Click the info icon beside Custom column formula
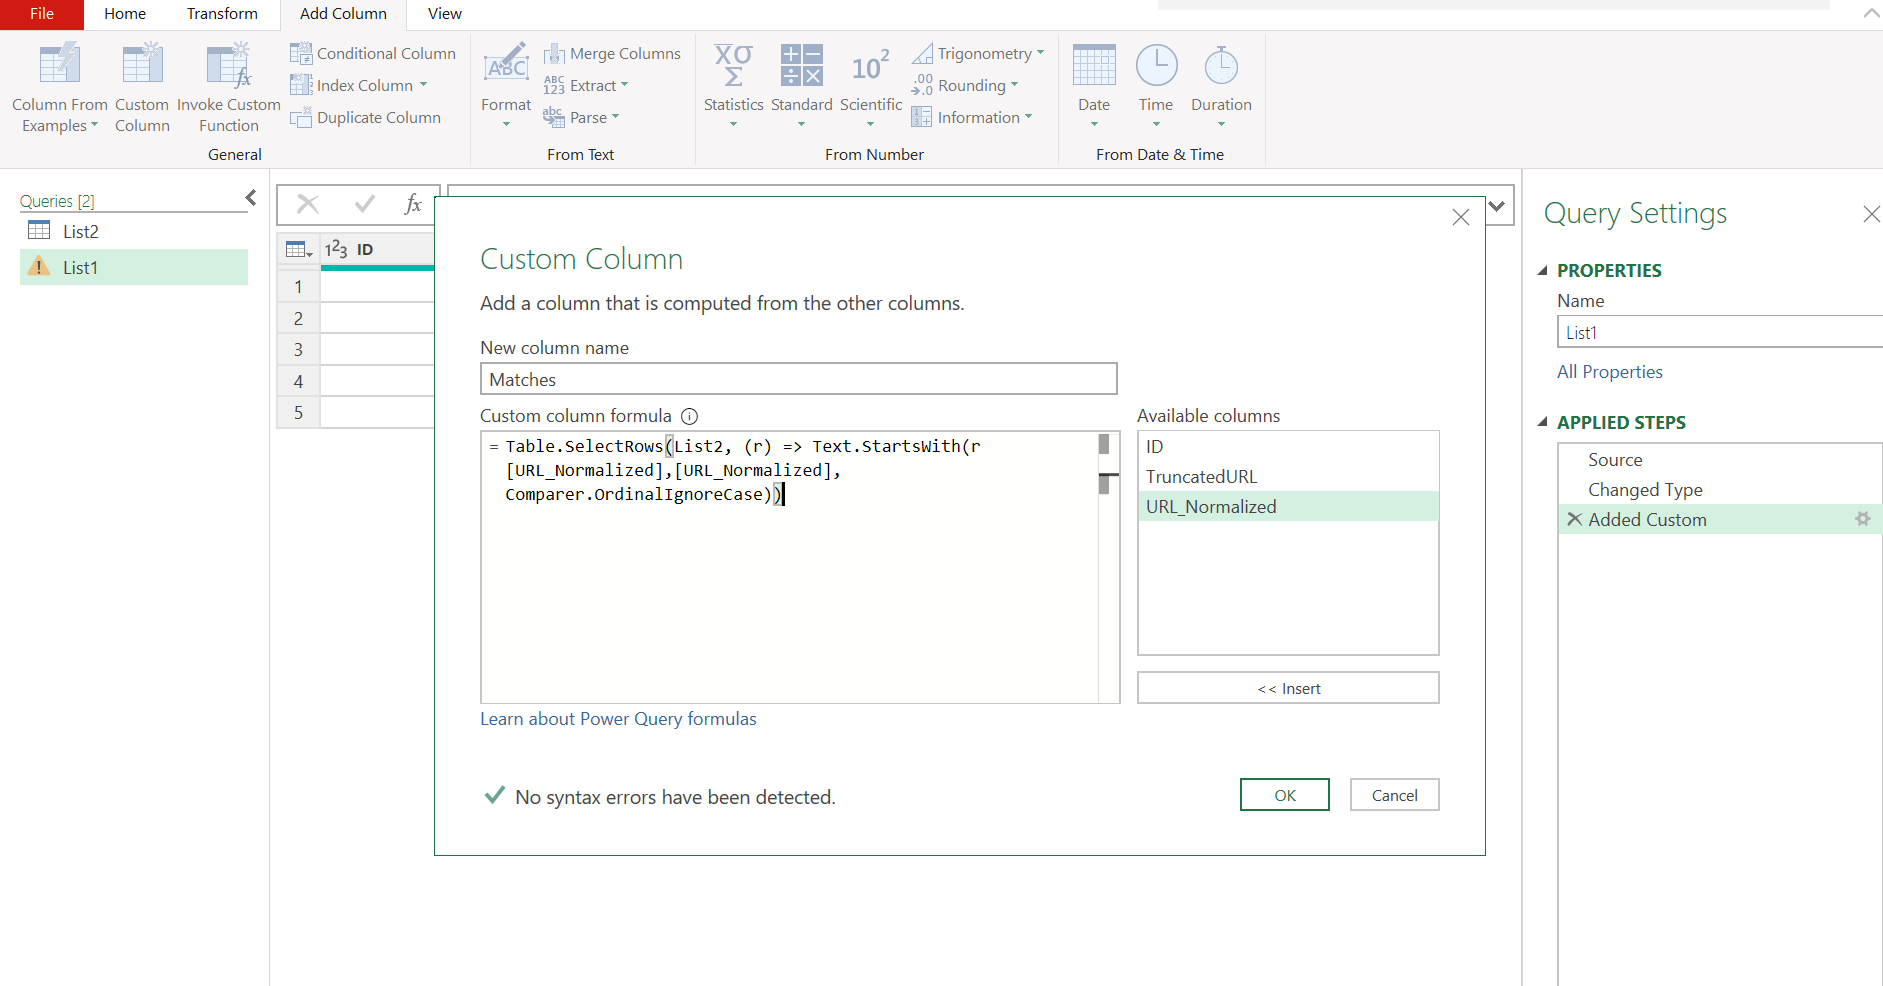Screen dimensions: 1883x986 pos(689,416)
